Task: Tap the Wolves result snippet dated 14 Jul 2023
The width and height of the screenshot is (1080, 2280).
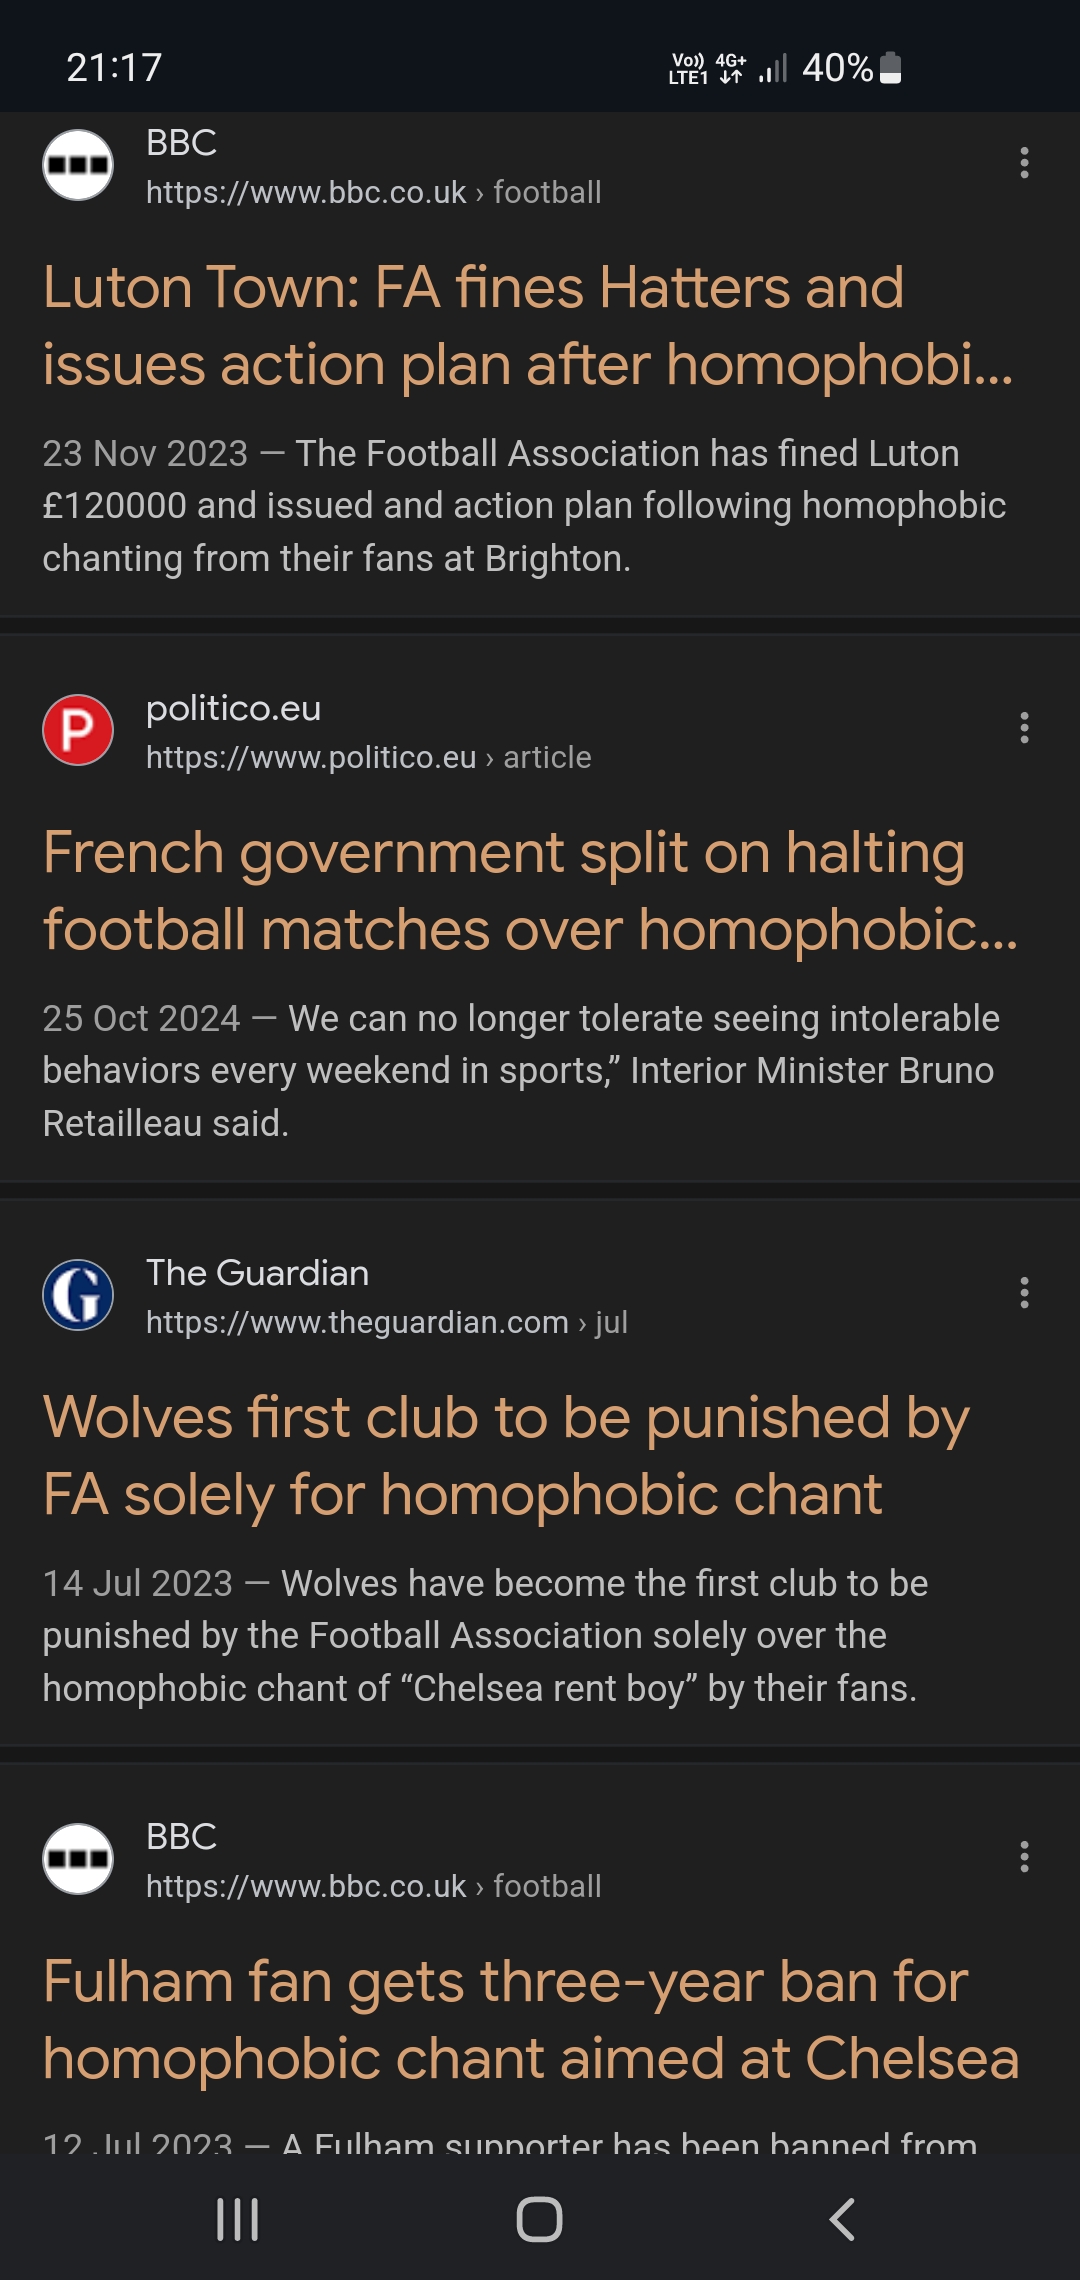Action: click(x=484, y=1636)
